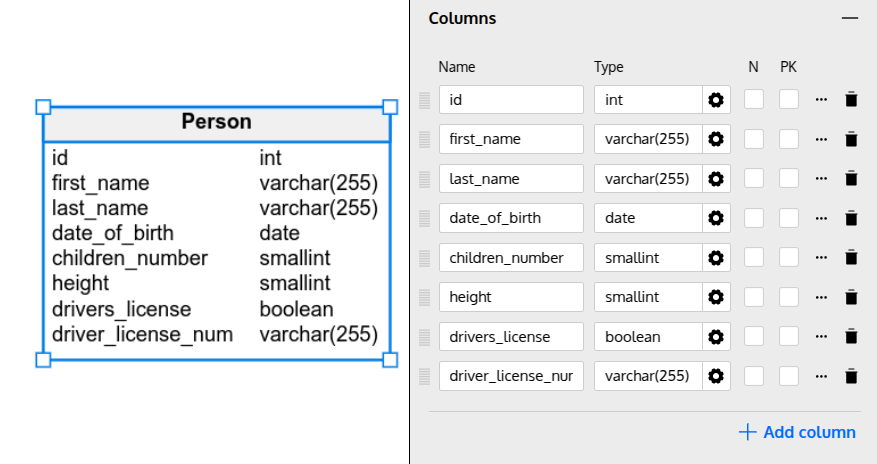Delete the first_name column with trash icon
Screen dimensions: 877x464
point(851,139)
